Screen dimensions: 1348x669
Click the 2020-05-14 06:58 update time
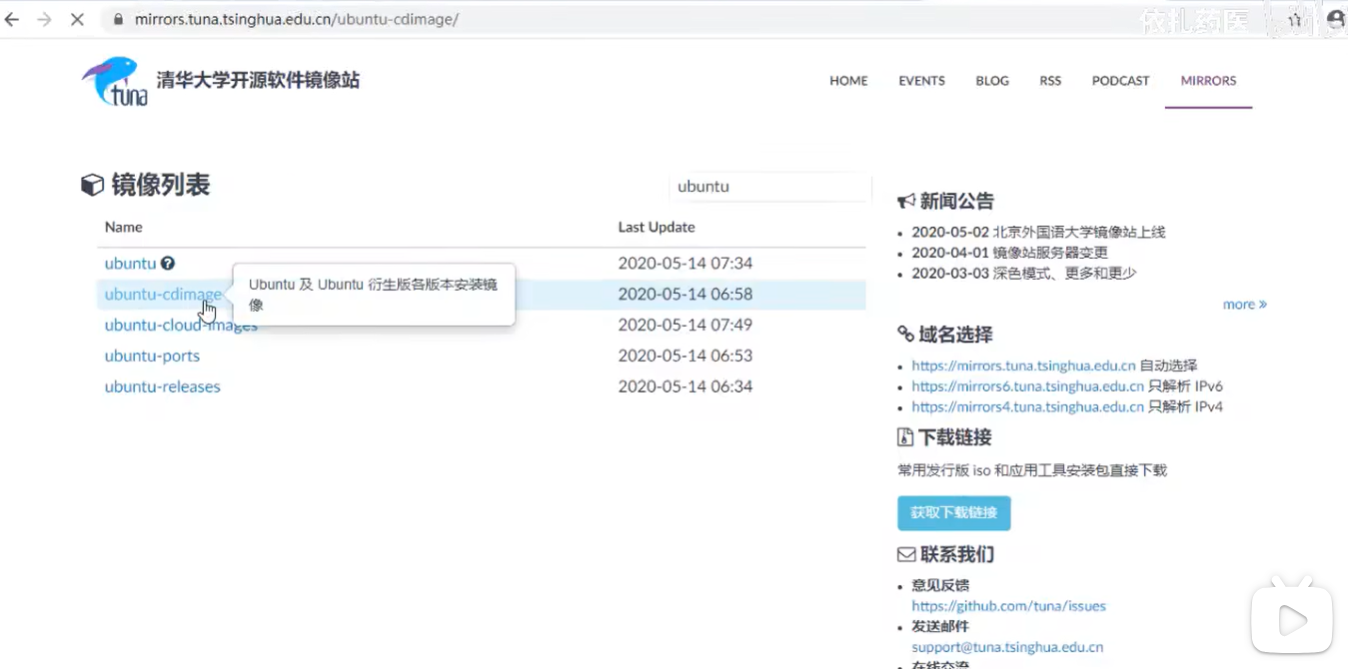685,294
